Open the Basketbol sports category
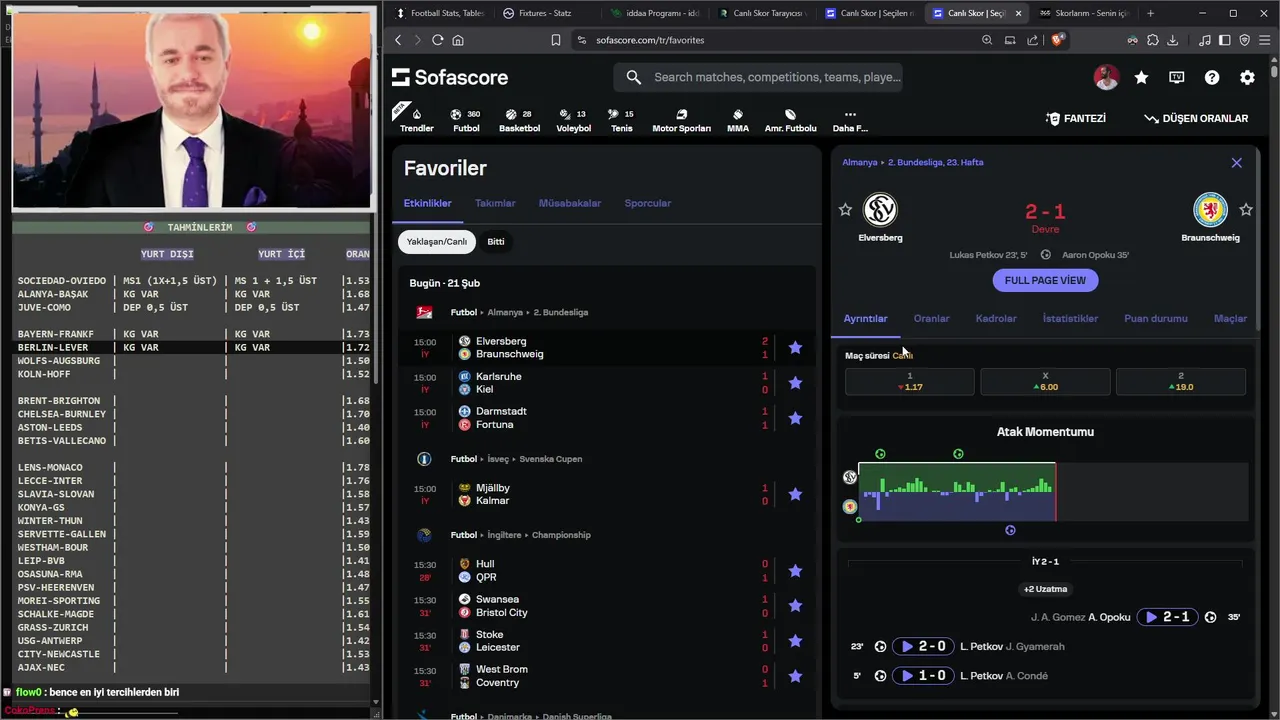 tap(519, 119)
